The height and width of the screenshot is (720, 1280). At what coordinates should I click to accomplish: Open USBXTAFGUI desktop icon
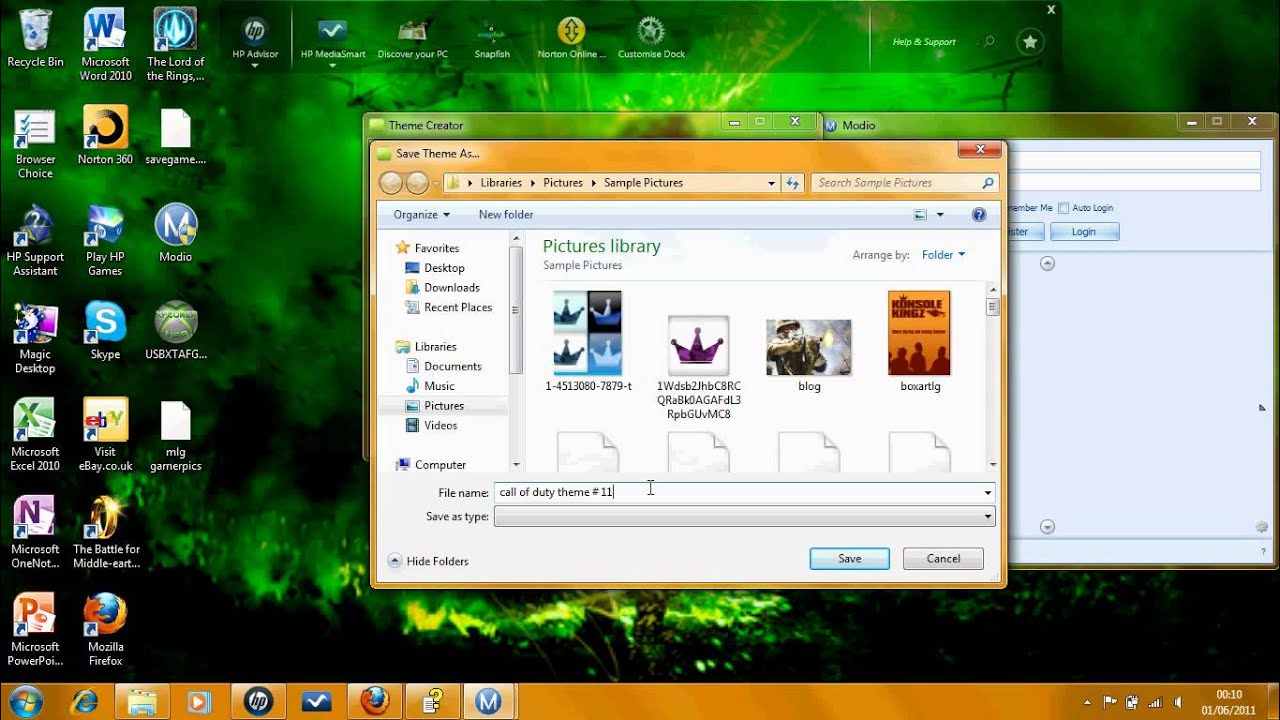pos(175,331)
